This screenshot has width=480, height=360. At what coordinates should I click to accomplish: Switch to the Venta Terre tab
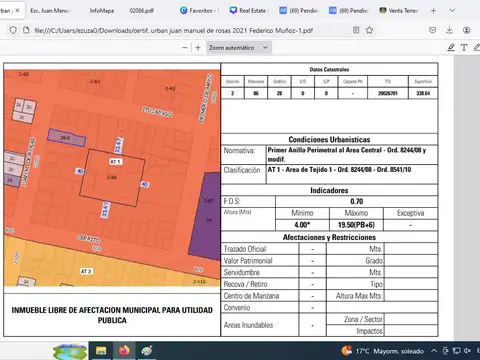coord(399,11)
